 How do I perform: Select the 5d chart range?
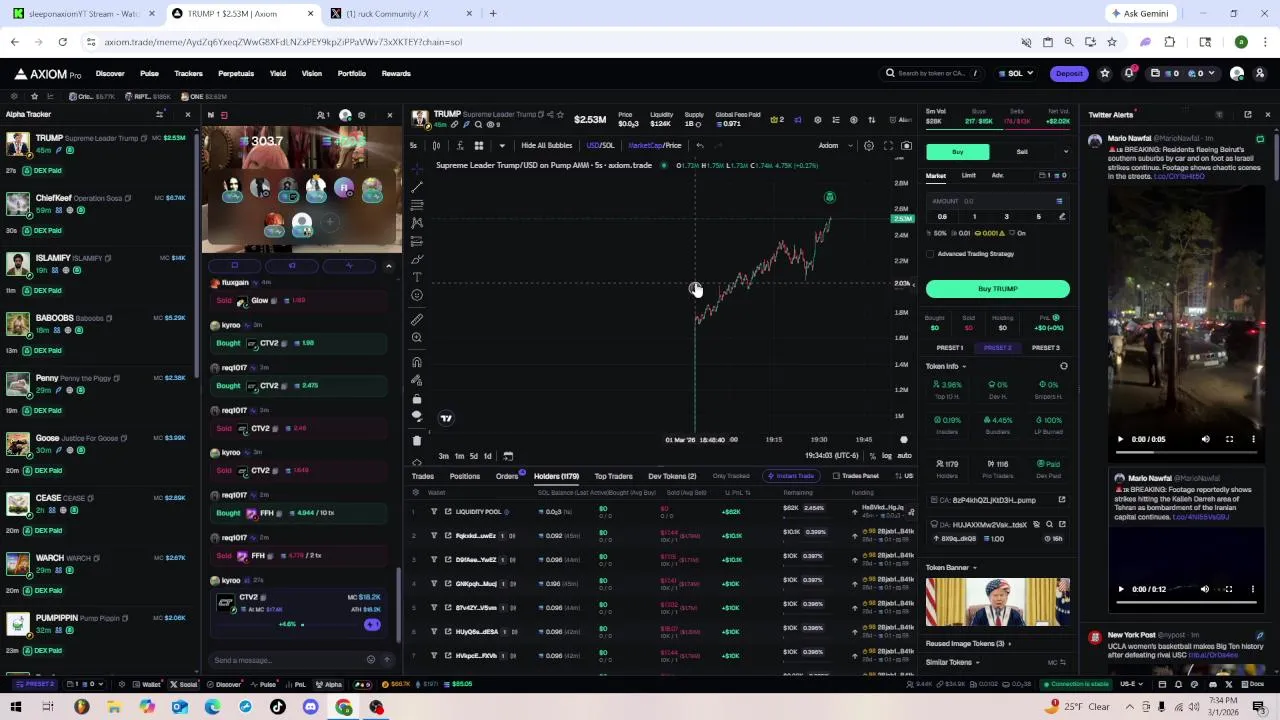point(474,456)
